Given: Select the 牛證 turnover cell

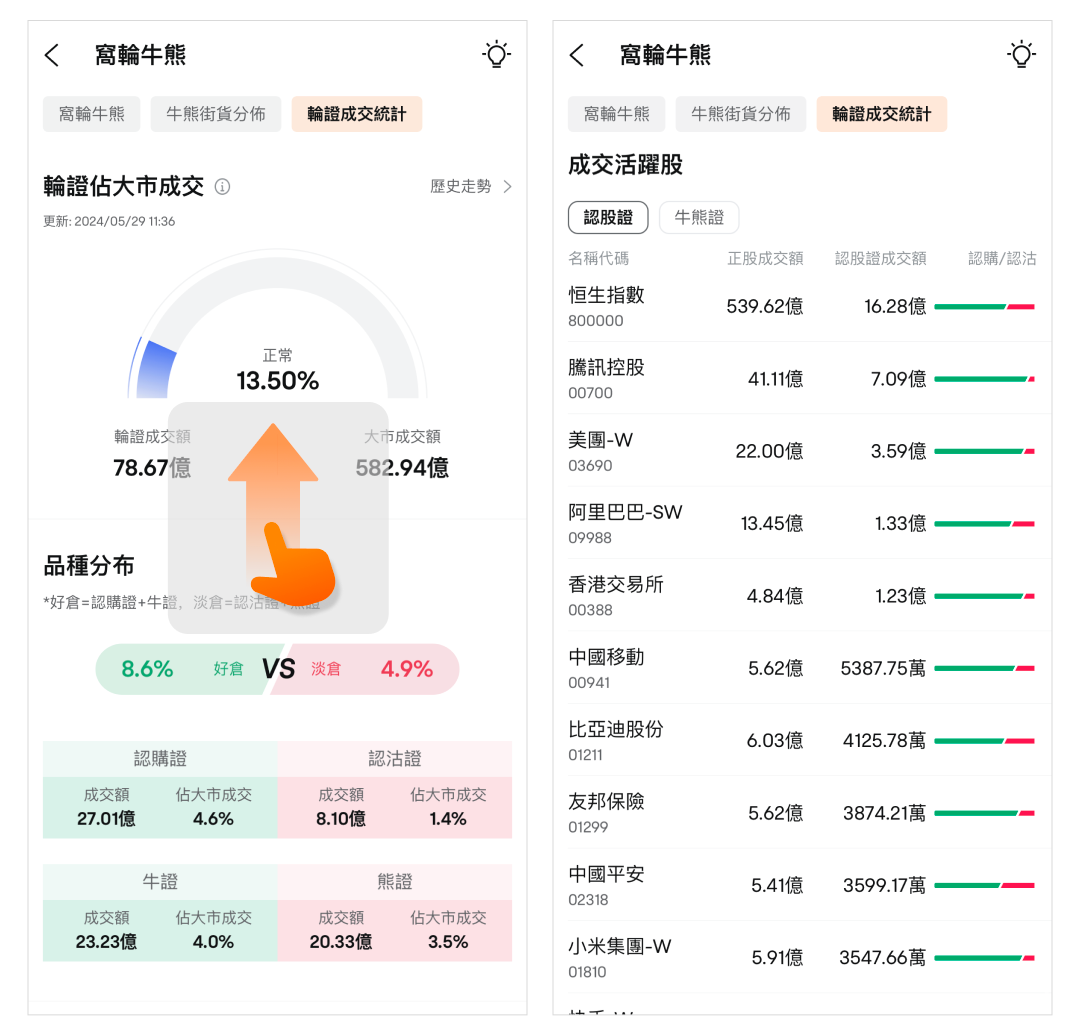Looking at the screenshot, I should (x=106, y=930).
